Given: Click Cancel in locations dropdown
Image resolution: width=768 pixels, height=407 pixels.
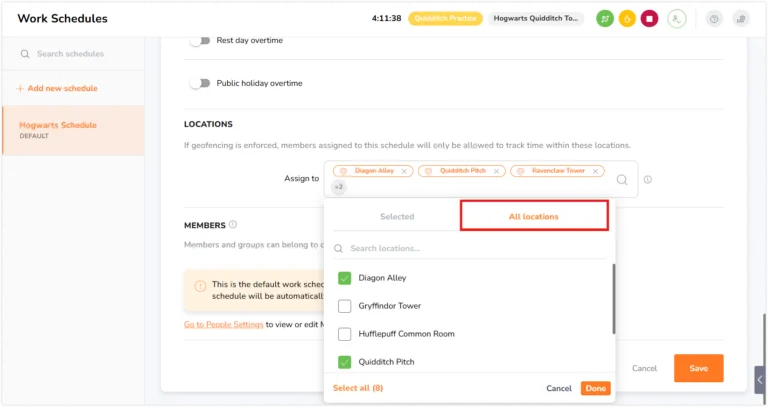Looking at the screenshot, I should pos(559,388).
